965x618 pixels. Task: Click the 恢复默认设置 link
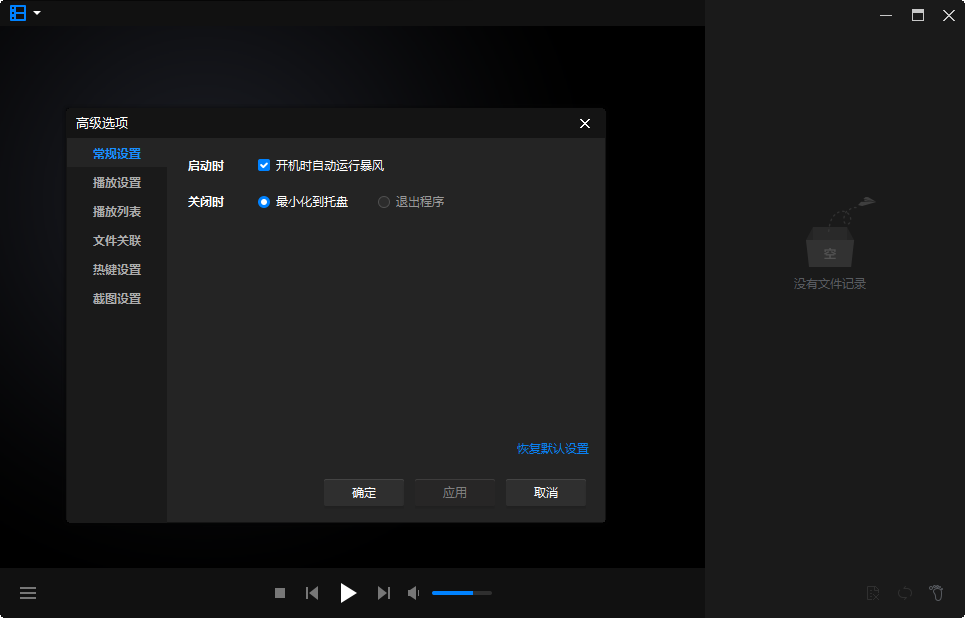click(552, 449)
